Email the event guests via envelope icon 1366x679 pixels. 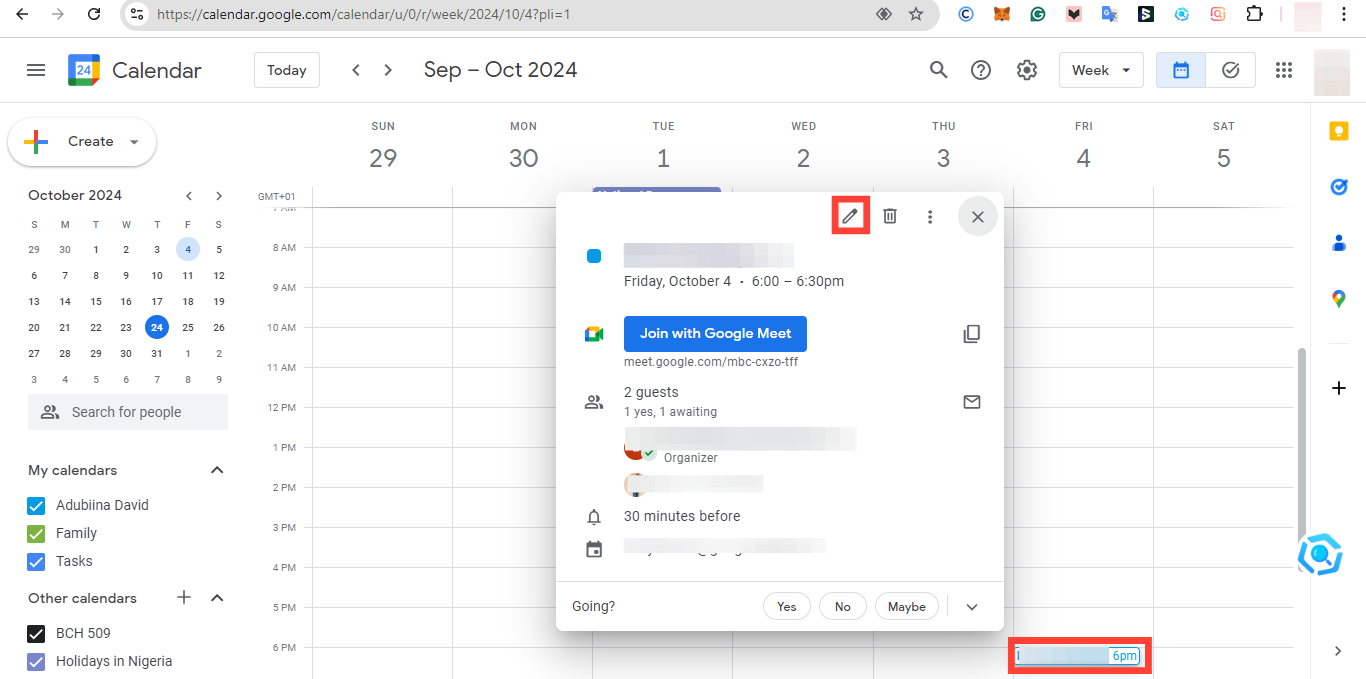click(x=971, y=402)
